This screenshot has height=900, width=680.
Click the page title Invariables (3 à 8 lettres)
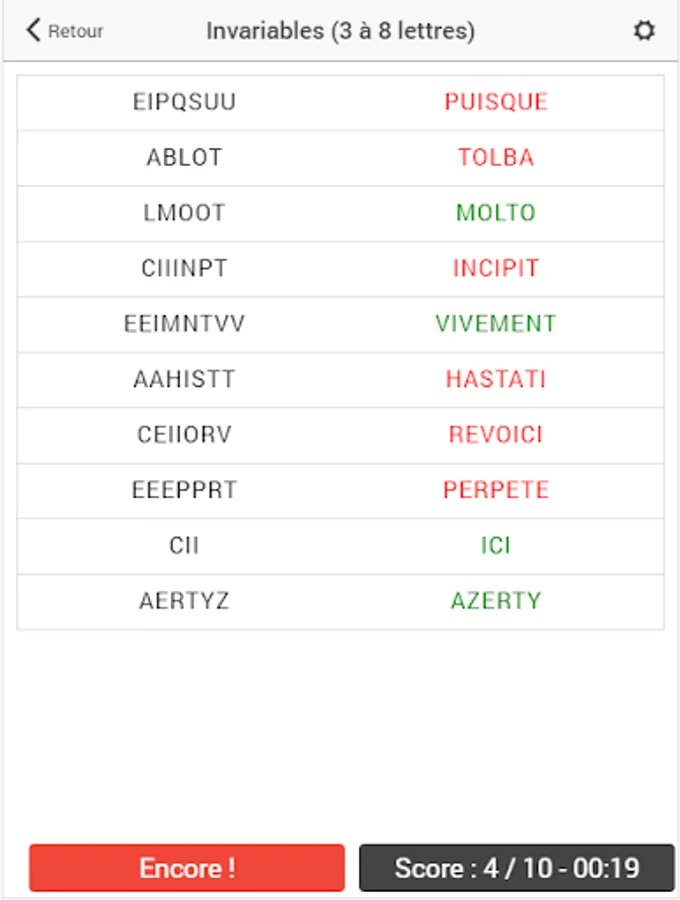point(340,31)
